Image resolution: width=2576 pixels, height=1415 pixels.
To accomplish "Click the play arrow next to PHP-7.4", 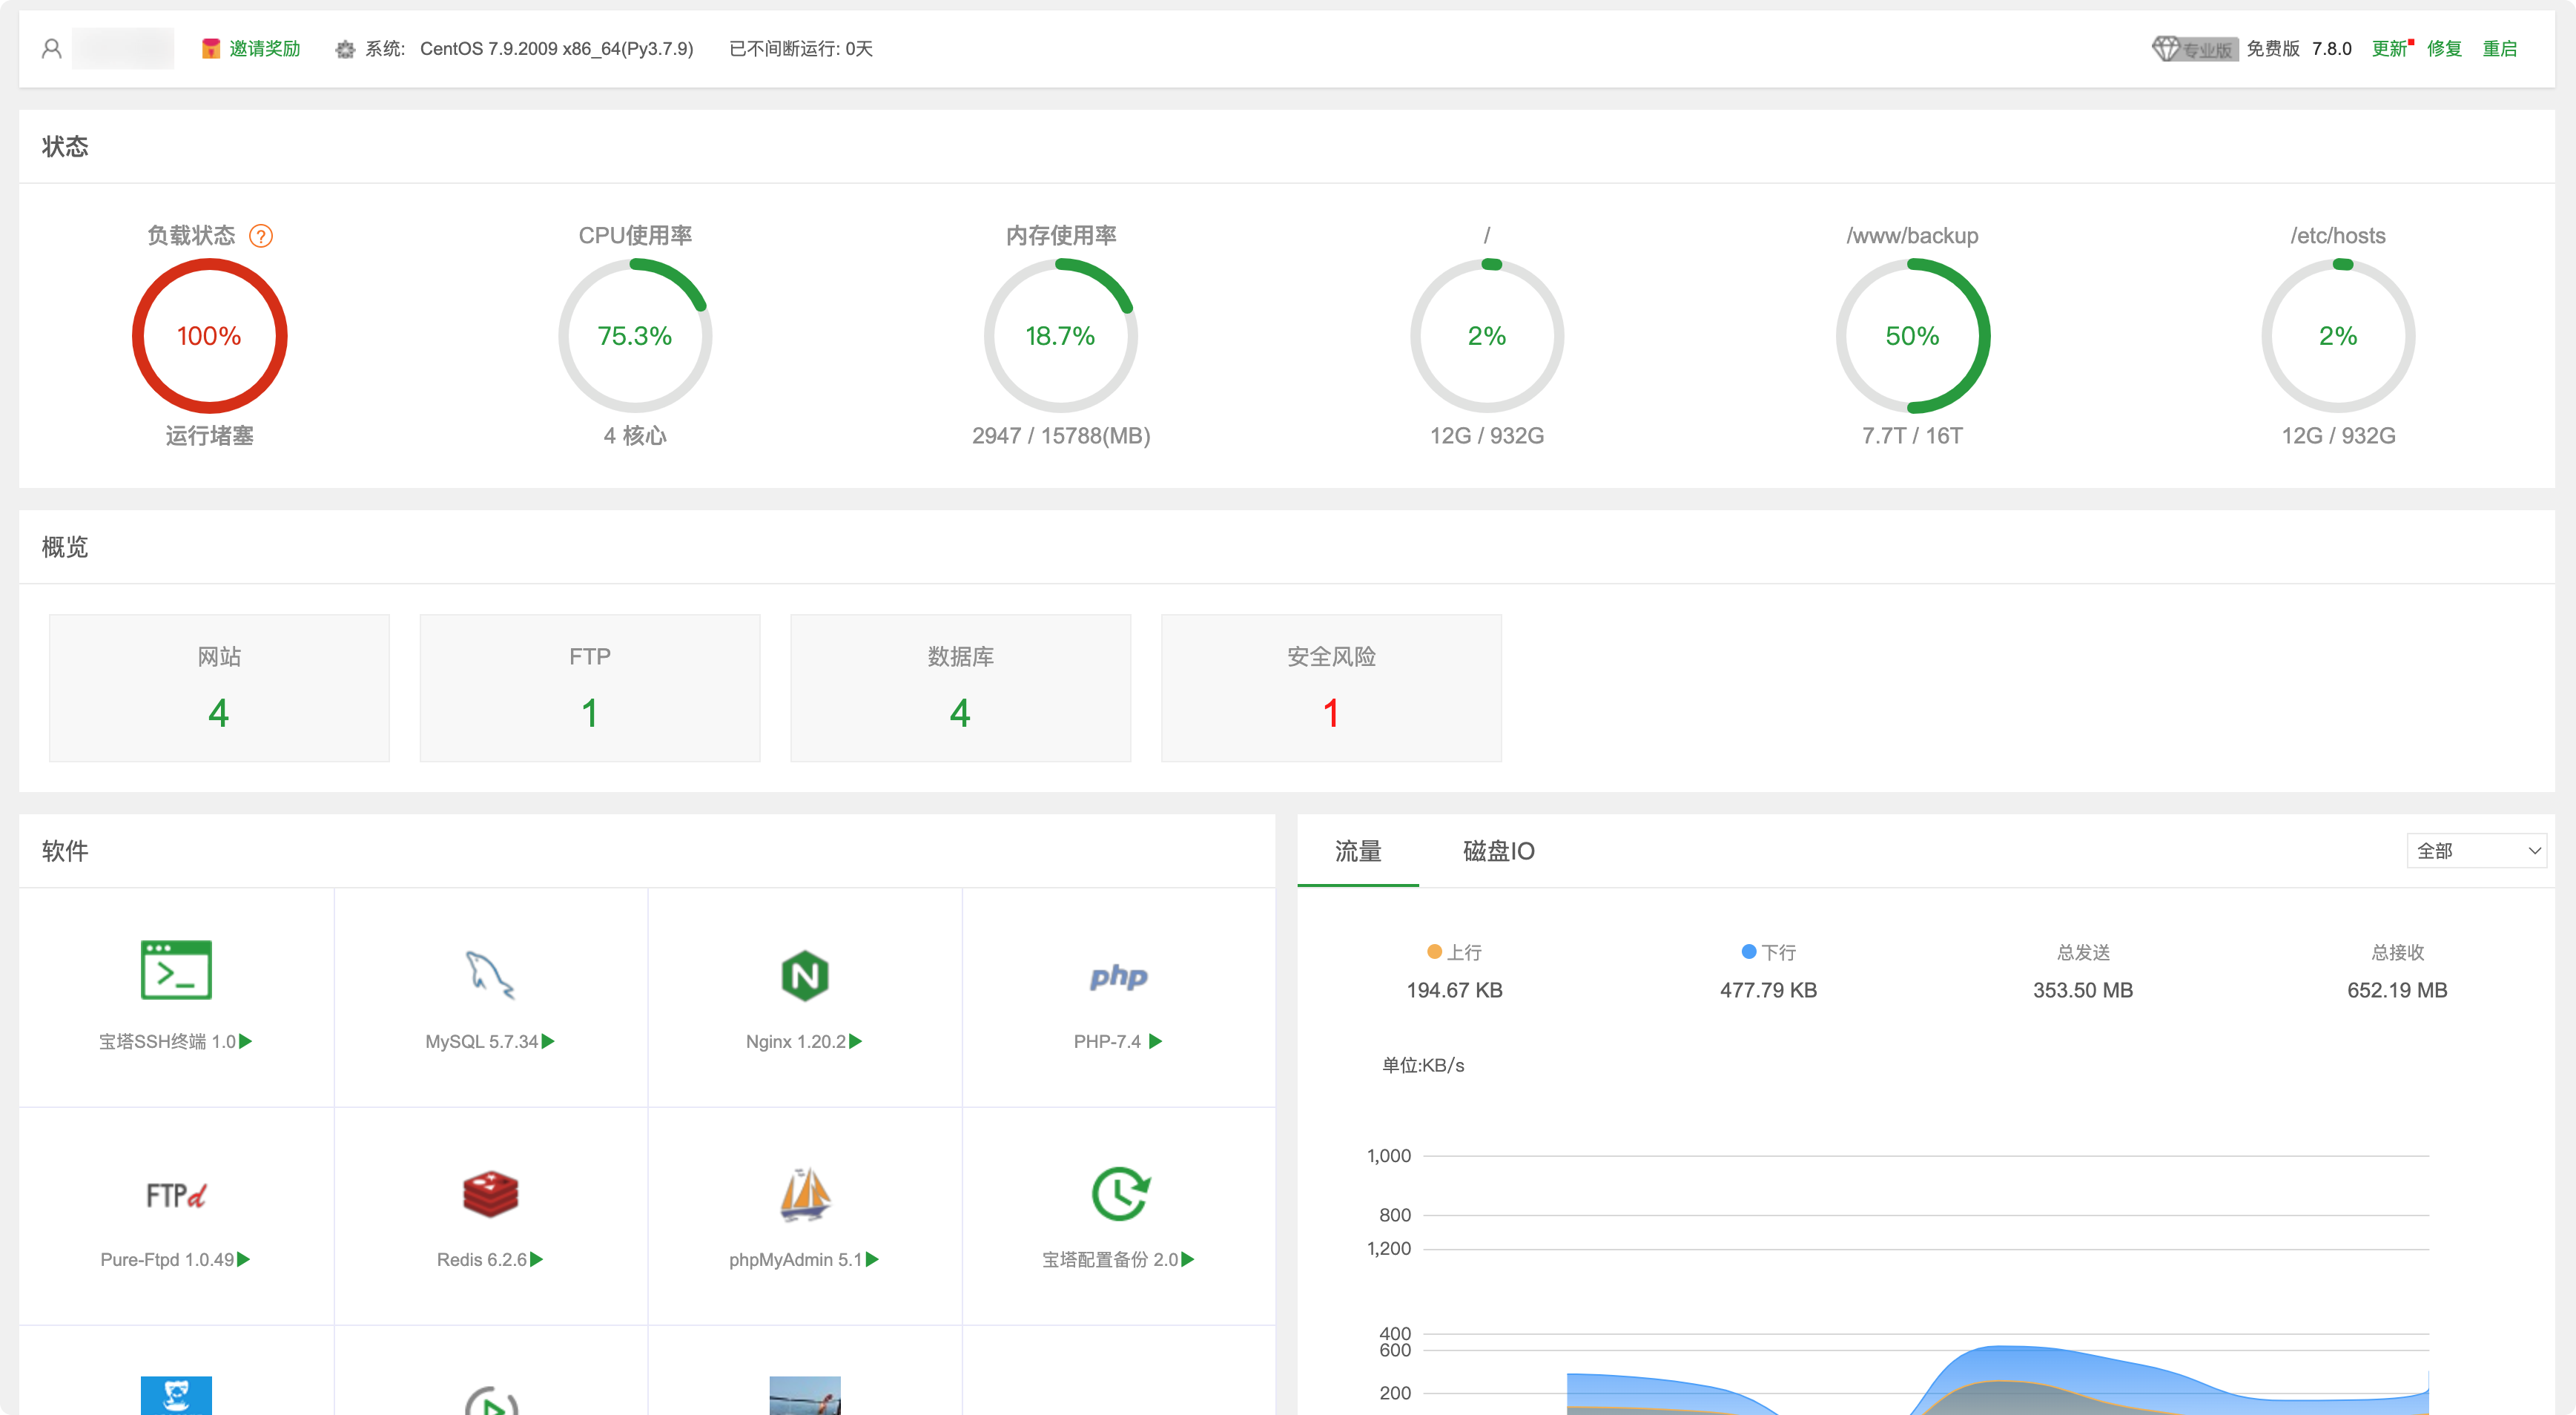I will pyautogui.click(x=1156, y=1041).
